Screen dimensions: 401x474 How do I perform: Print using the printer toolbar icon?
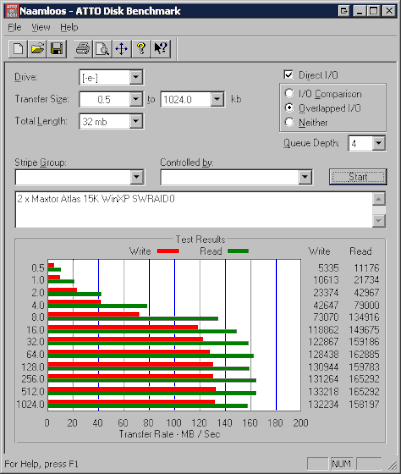(83, 49)
